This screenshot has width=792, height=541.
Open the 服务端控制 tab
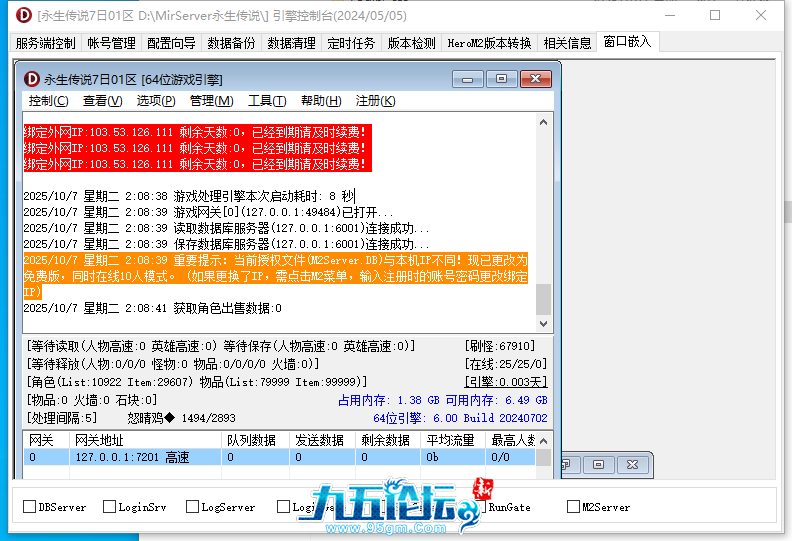[x=45, y=43]
